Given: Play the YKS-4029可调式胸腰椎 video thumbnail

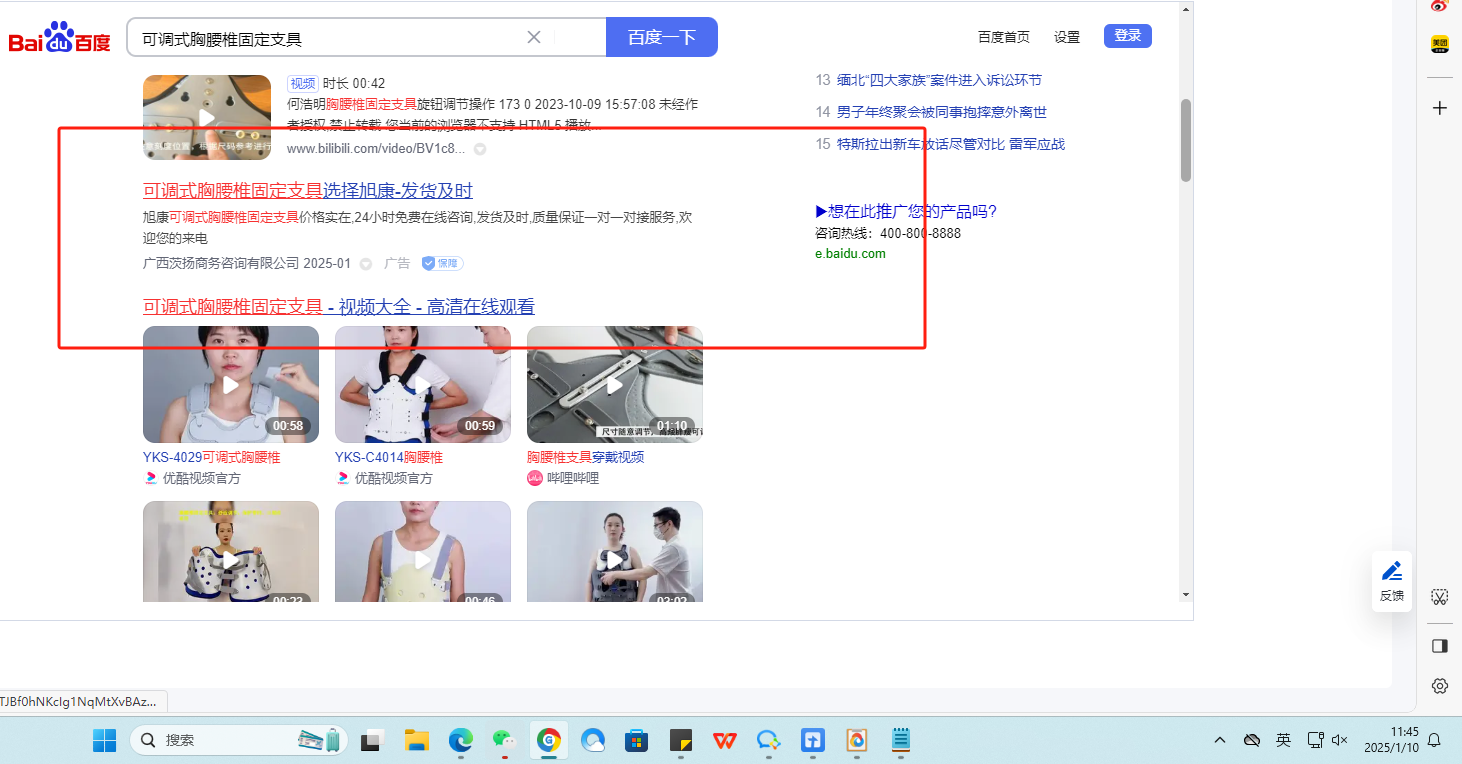Looking at the screenshot, I should [231, 385].
